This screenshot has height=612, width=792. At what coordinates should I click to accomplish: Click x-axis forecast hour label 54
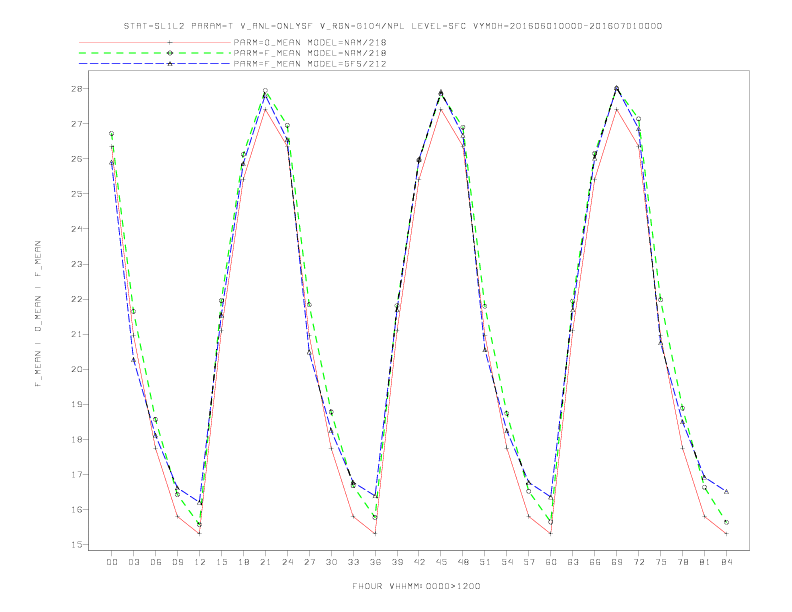pyautogui.click(x=507, y=562)
